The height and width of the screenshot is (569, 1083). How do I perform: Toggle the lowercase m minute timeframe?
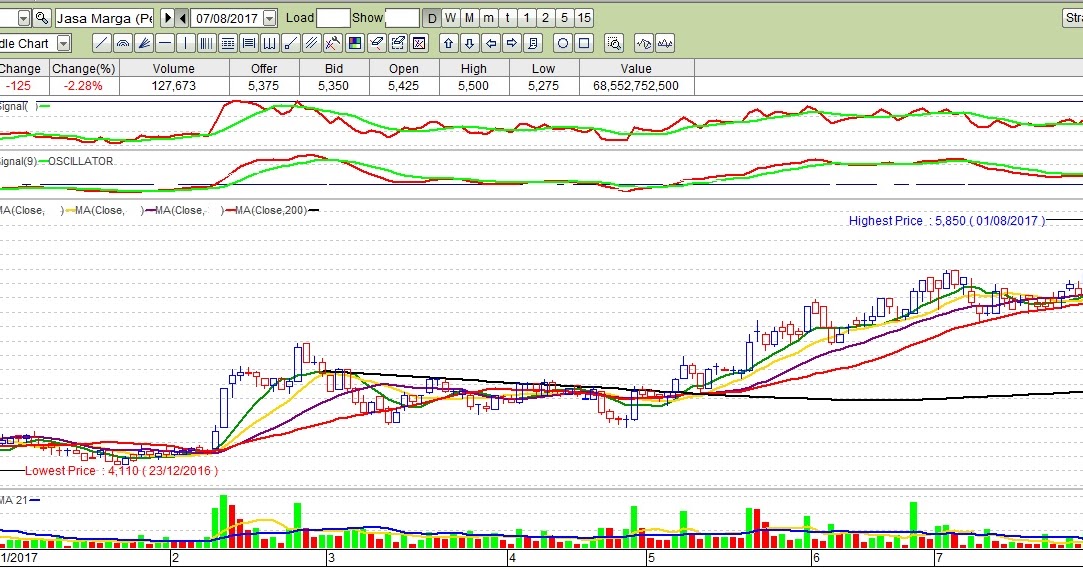489,18
